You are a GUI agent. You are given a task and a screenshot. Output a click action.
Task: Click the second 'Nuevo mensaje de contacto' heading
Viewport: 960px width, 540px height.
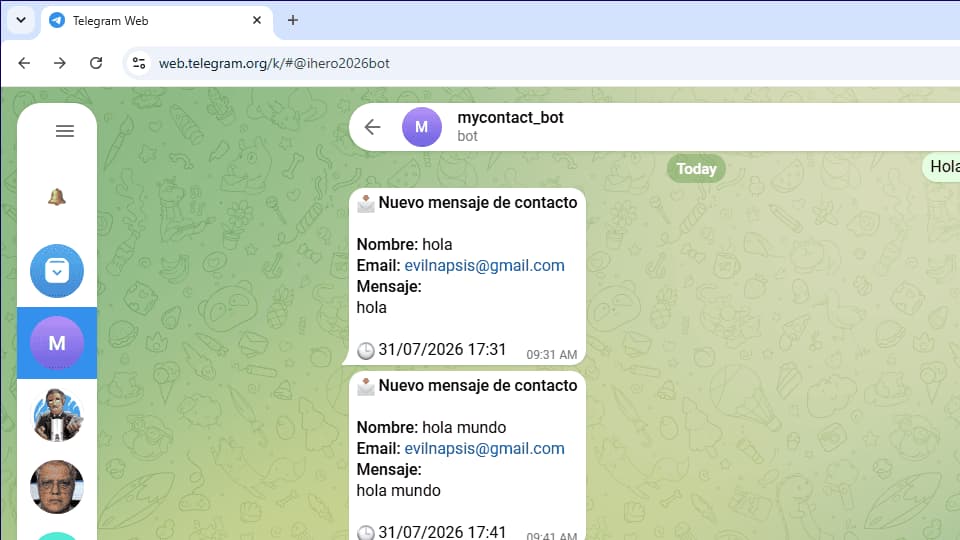[478, 386]
